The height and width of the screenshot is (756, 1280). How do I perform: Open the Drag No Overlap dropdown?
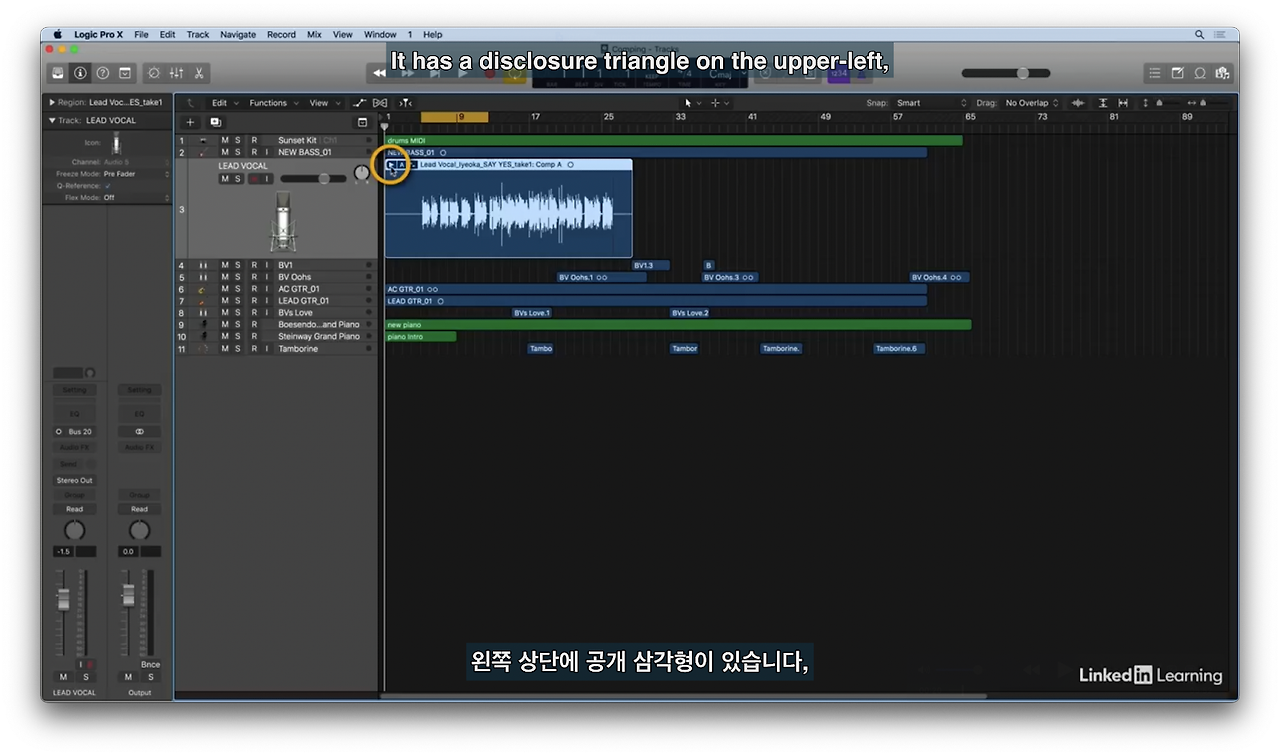pos(1032,103)
